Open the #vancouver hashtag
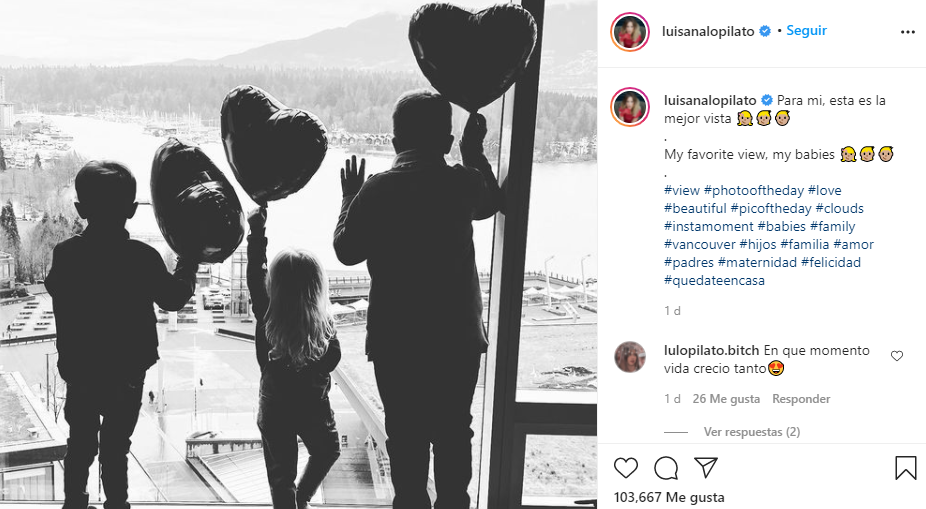 tap(699, 244)
